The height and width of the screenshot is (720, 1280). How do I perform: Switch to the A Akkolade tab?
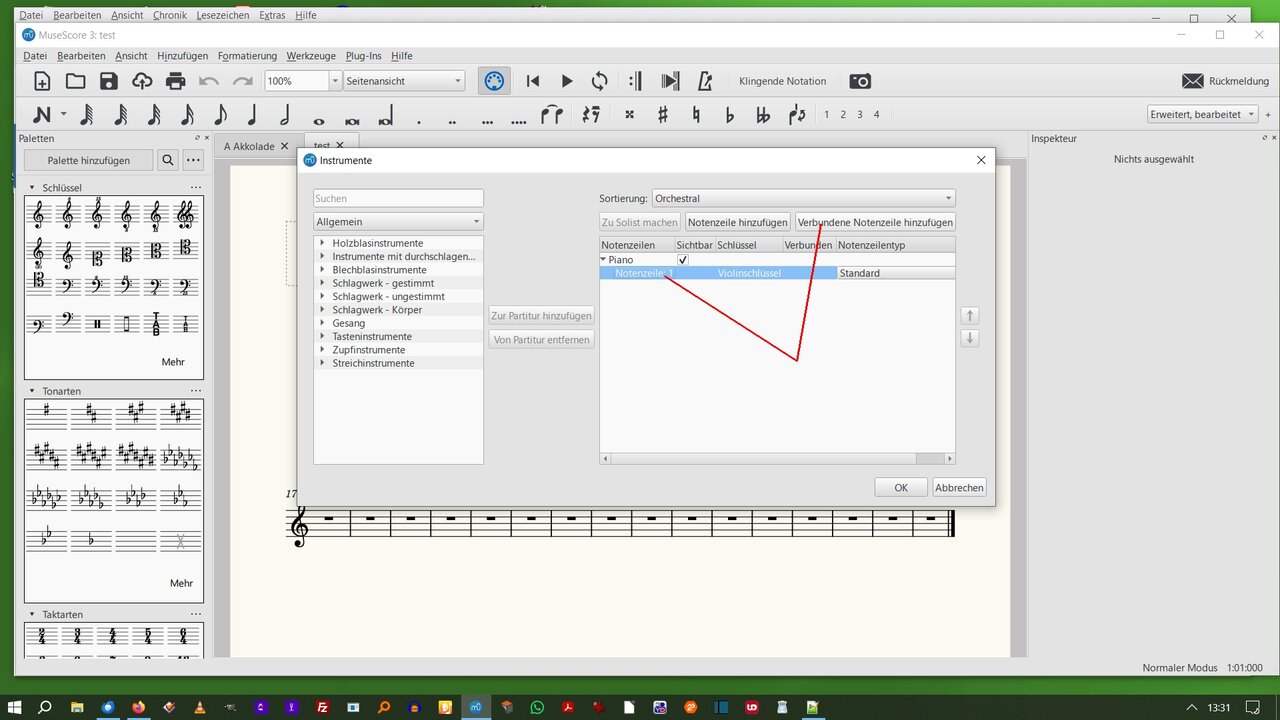[248, 146]
